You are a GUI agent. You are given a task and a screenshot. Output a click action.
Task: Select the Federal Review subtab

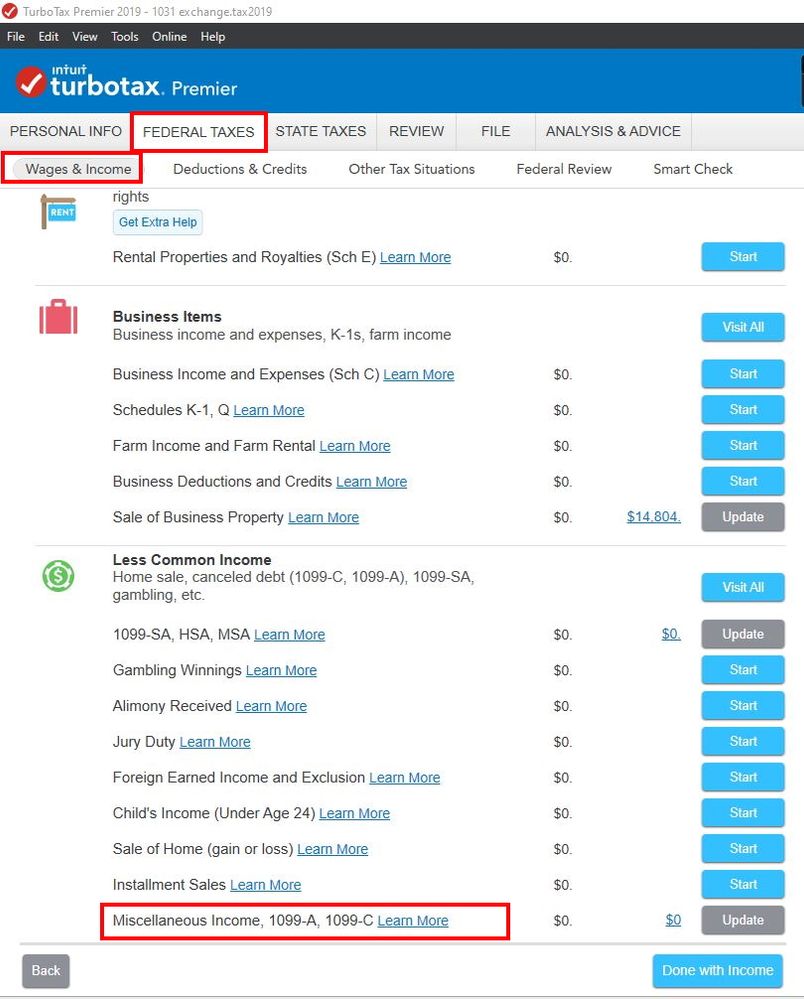click(x=564, y=169)
